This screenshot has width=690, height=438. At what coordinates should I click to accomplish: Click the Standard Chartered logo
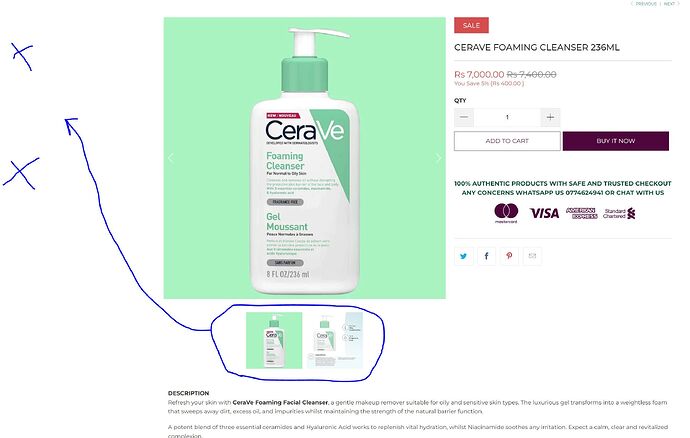(620, 213)
